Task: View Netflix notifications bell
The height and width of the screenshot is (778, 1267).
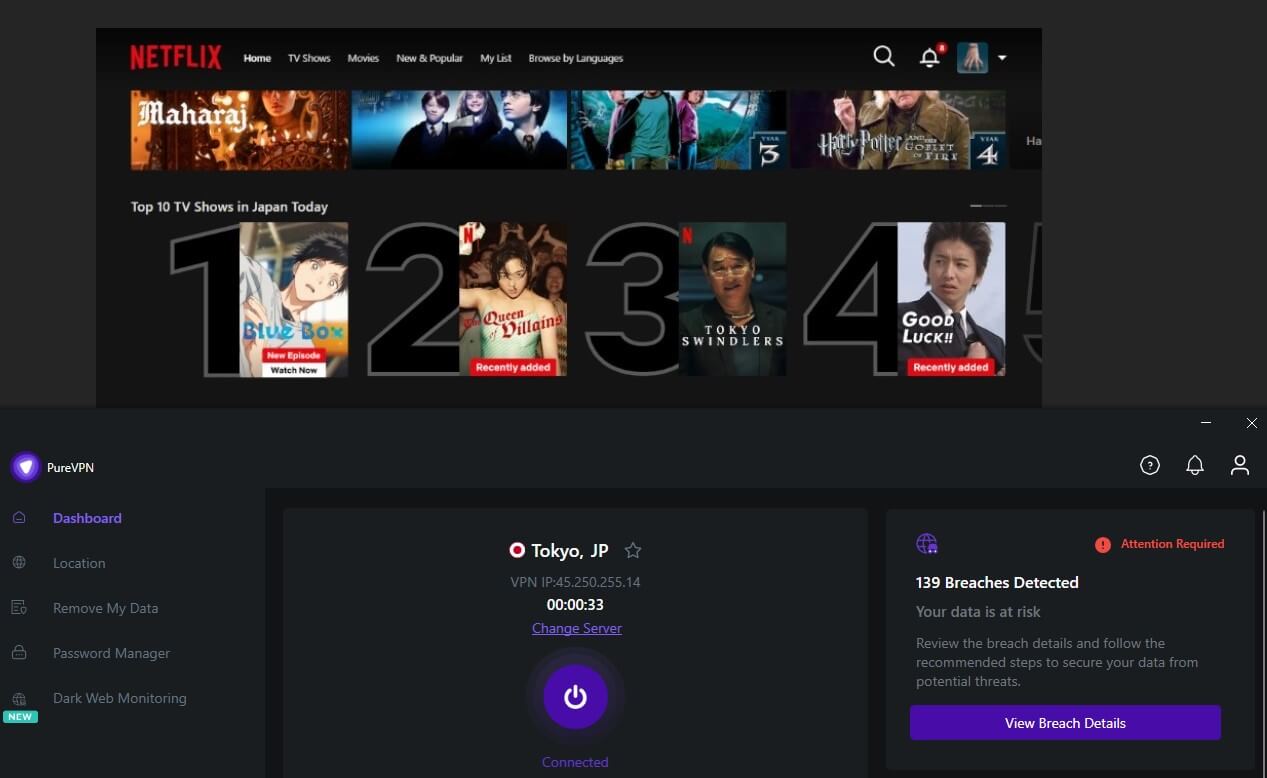Action: click(929, 58)
